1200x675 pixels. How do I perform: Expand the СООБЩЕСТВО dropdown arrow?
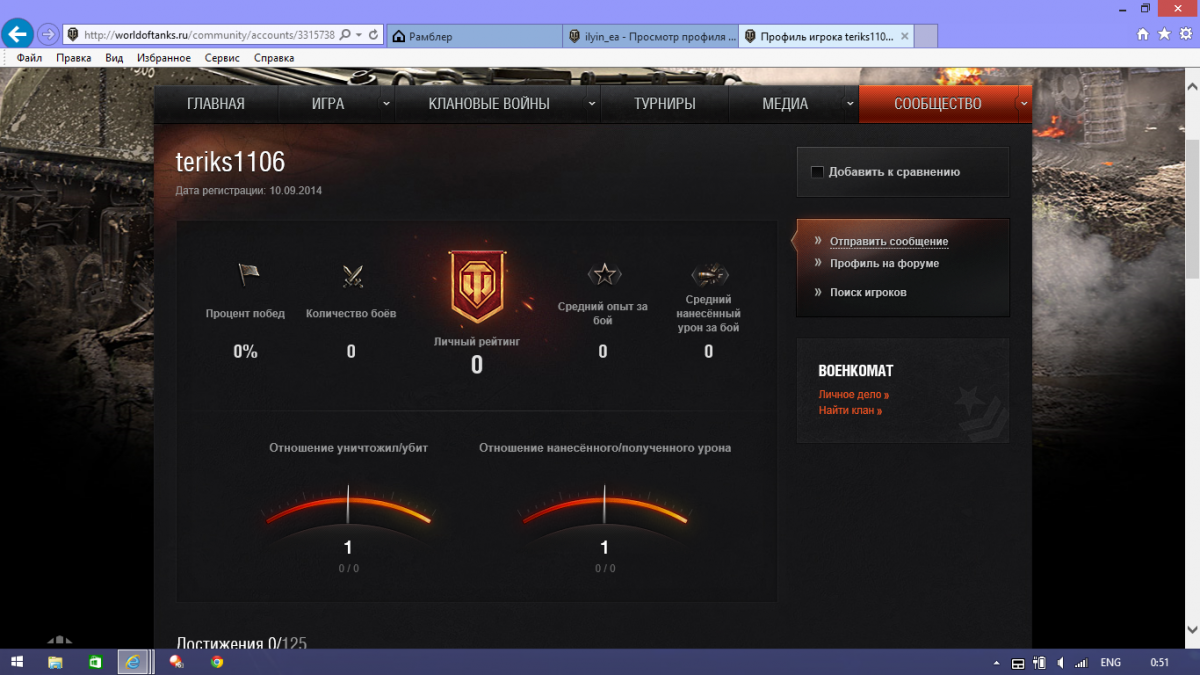click(x=1023, y=103)
